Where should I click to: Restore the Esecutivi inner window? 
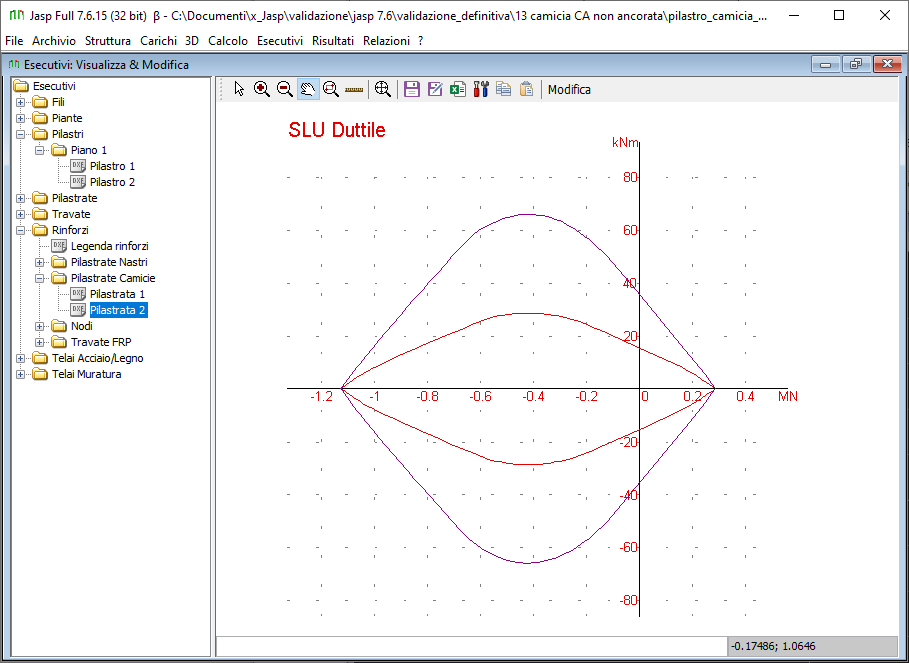click(x=856, y=65)
